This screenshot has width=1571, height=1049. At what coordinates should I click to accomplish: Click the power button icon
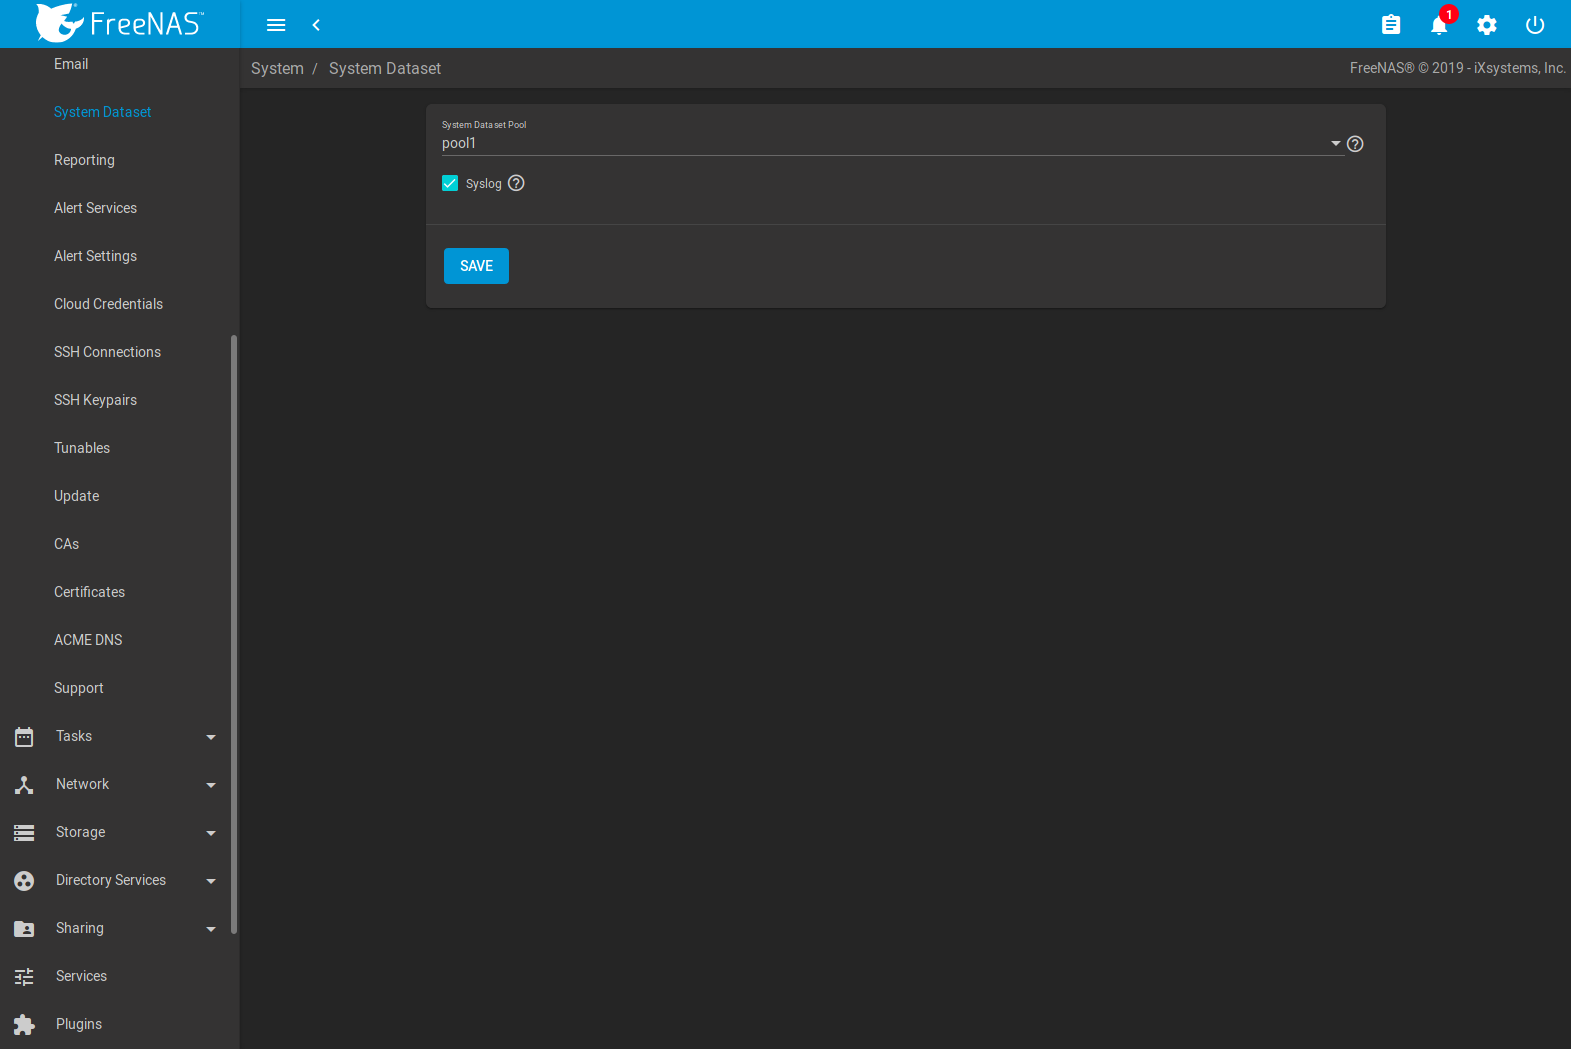1535,25
